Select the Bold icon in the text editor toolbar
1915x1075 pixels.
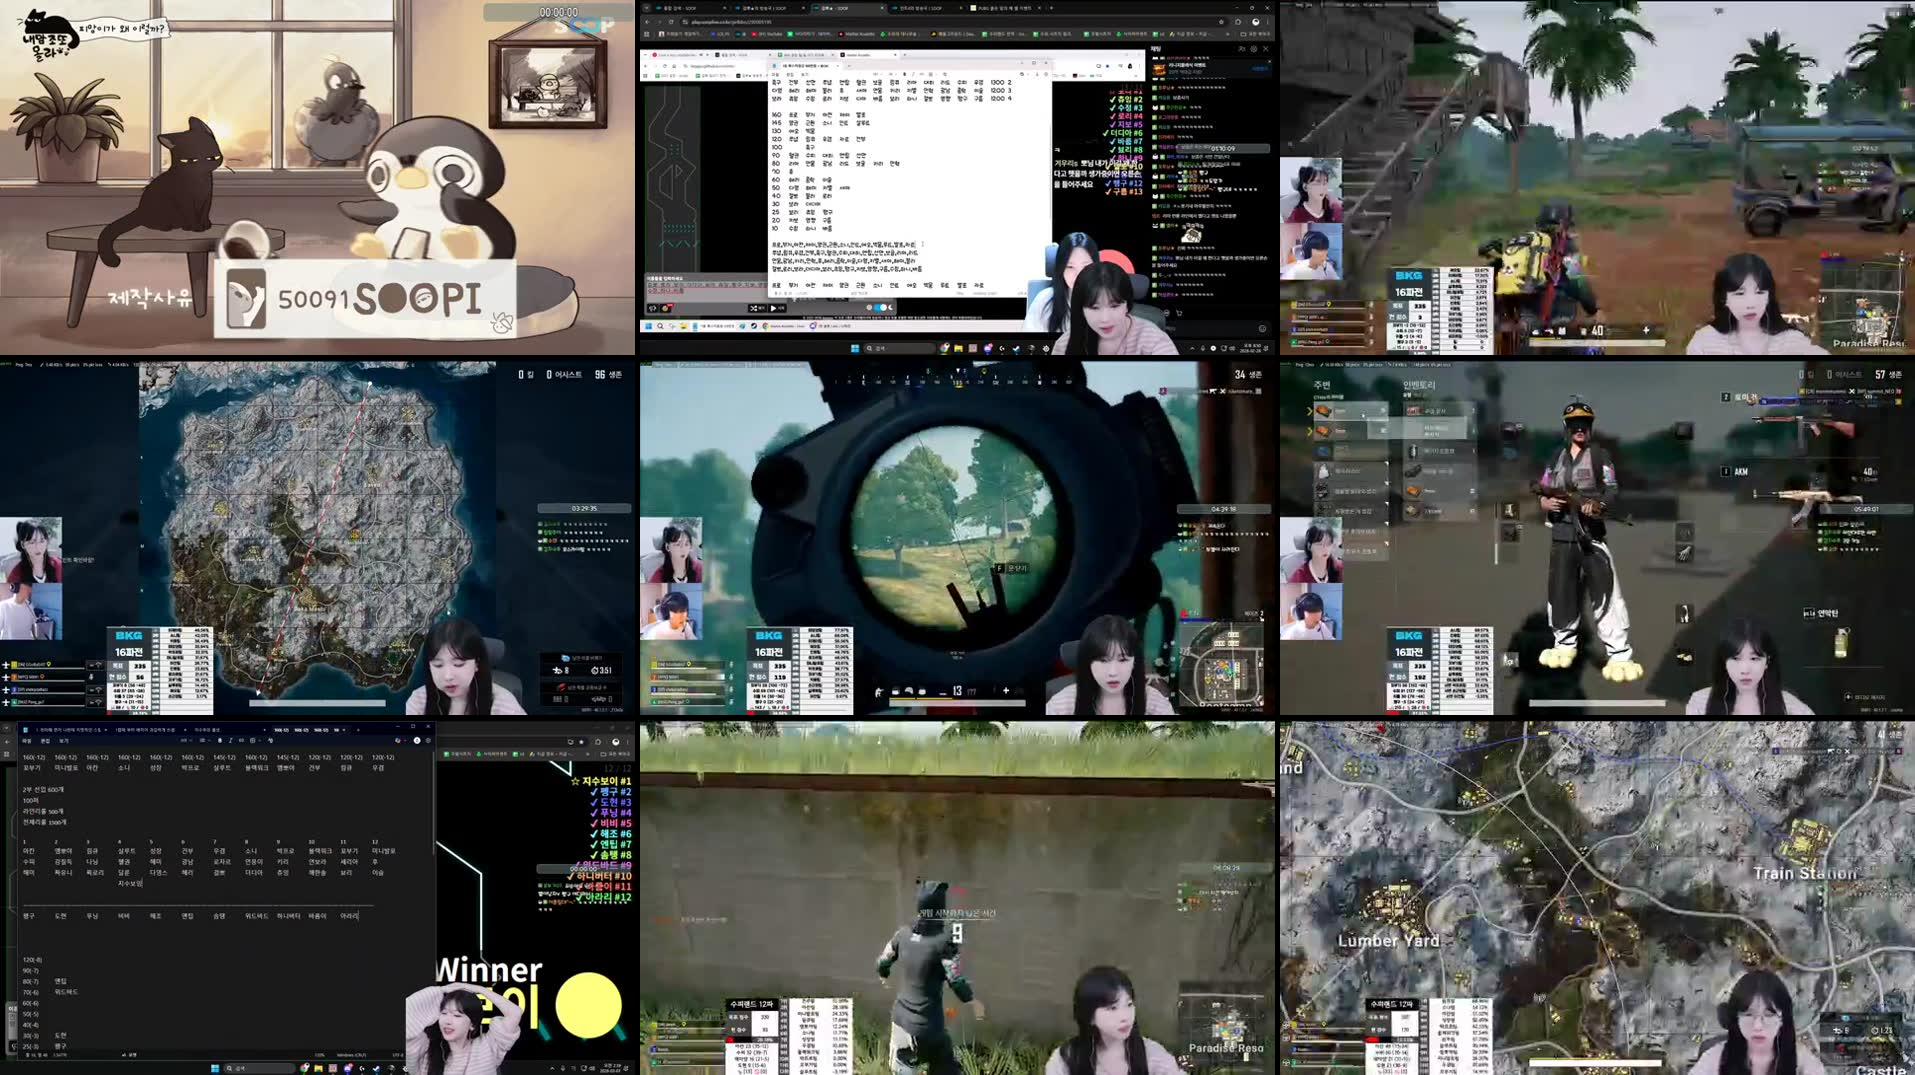904,74
